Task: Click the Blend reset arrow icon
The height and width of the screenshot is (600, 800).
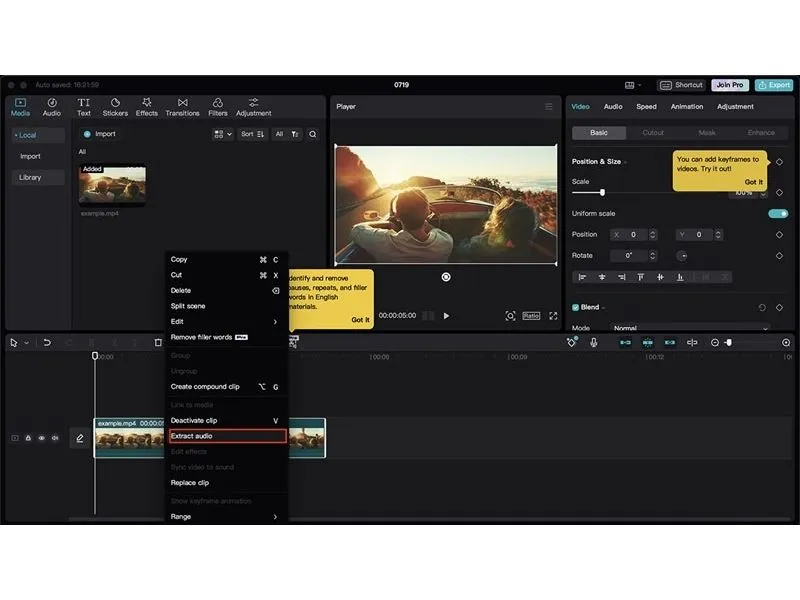Action: click(x=762, y=307)
